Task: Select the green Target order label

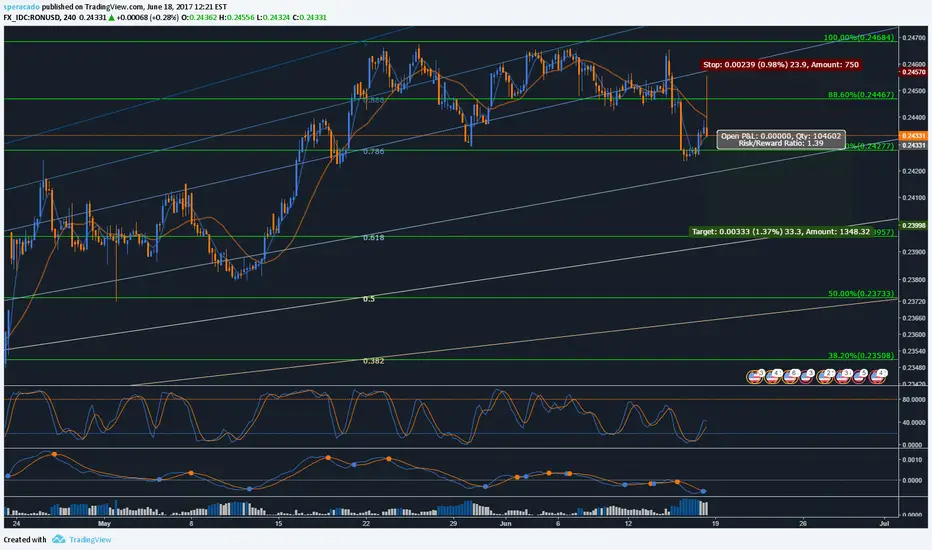Action: pyautogui.click(x=780, y=231)
